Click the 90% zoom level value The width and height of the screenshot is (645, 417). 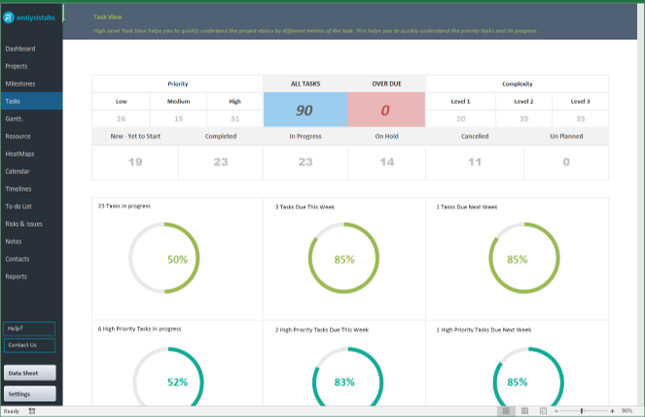[x=627, y=411]
